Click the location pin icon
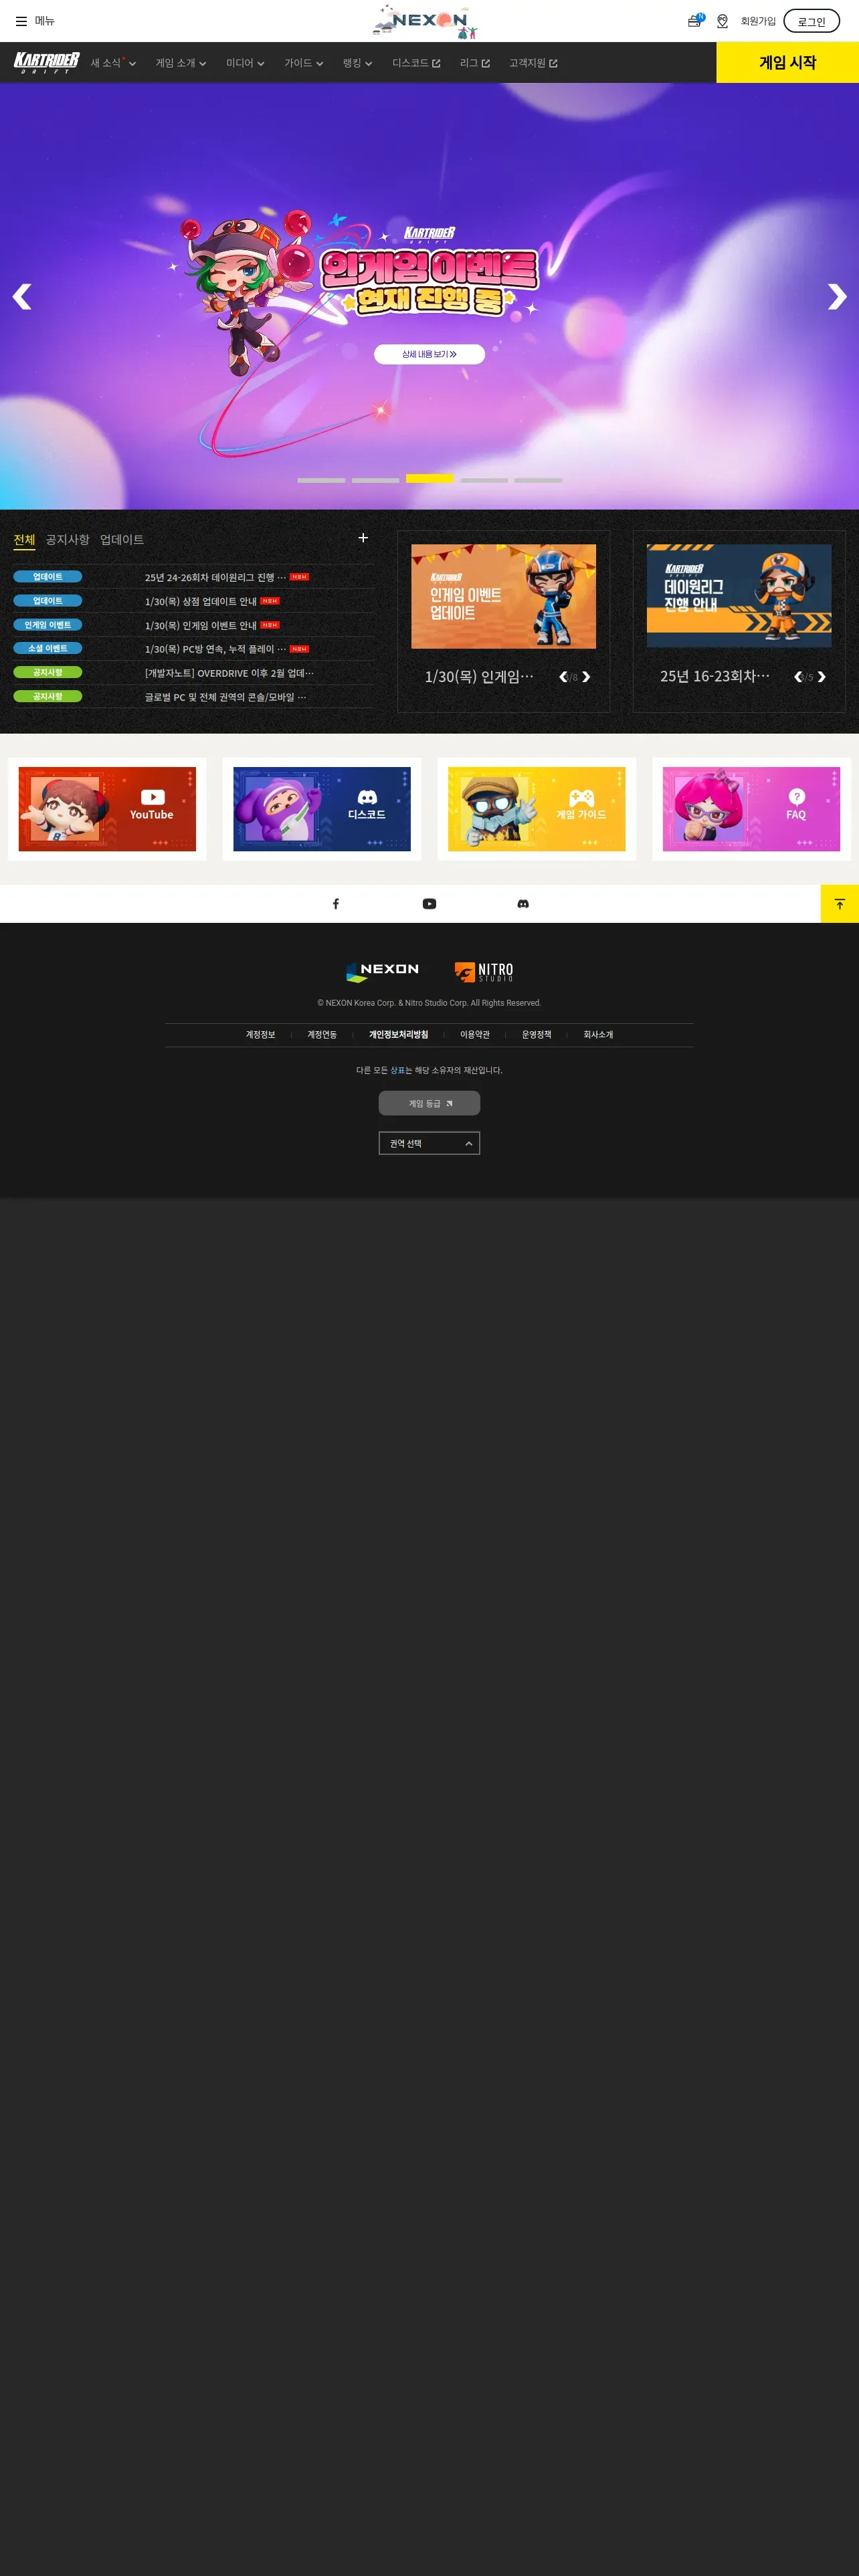Viewport: 859px width, 2576px height. [722, 21]
